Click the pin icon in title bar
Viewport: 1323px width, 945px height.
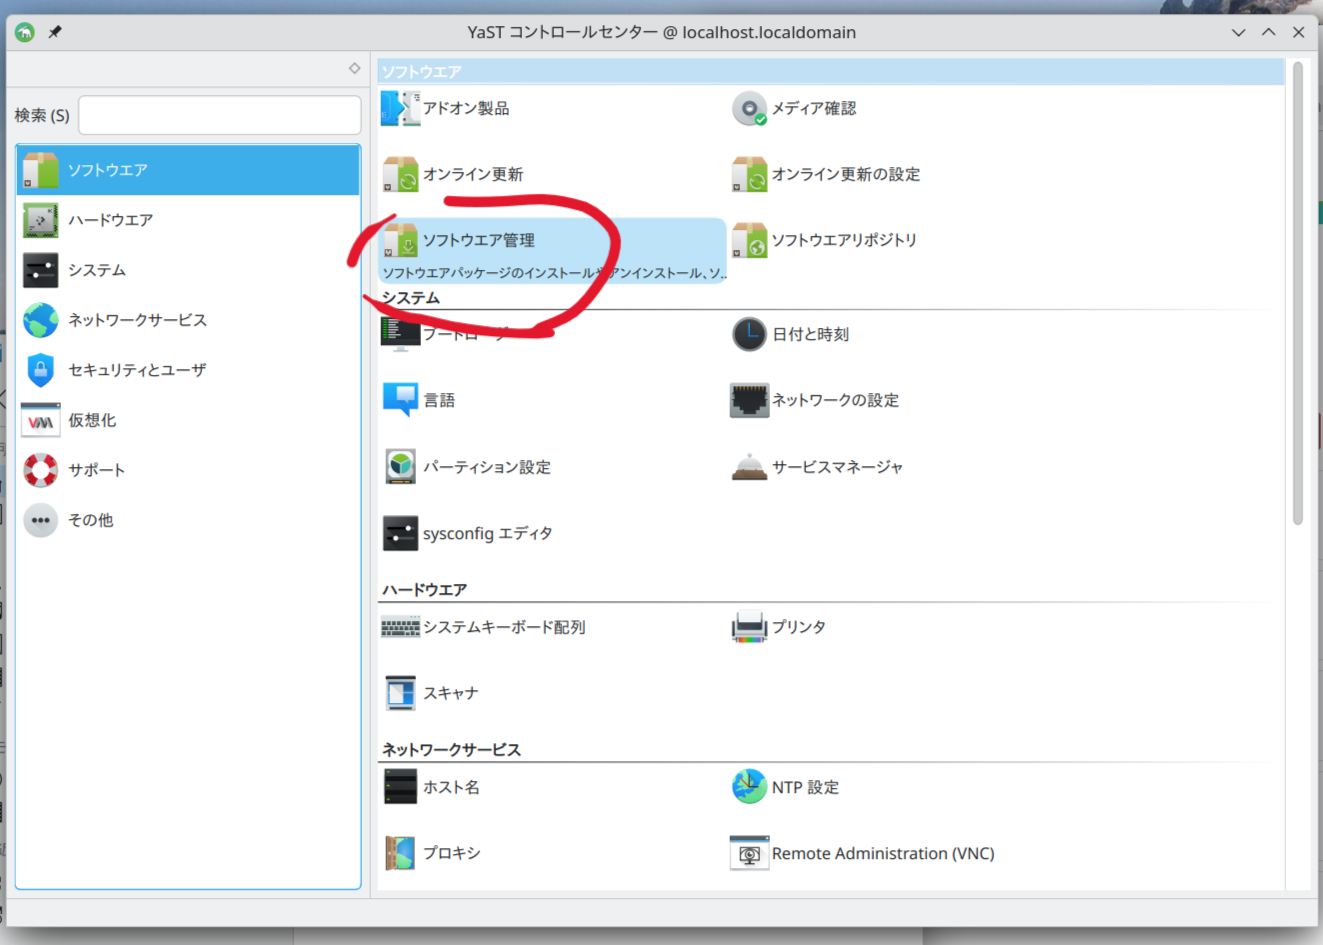tap(55, 32)
